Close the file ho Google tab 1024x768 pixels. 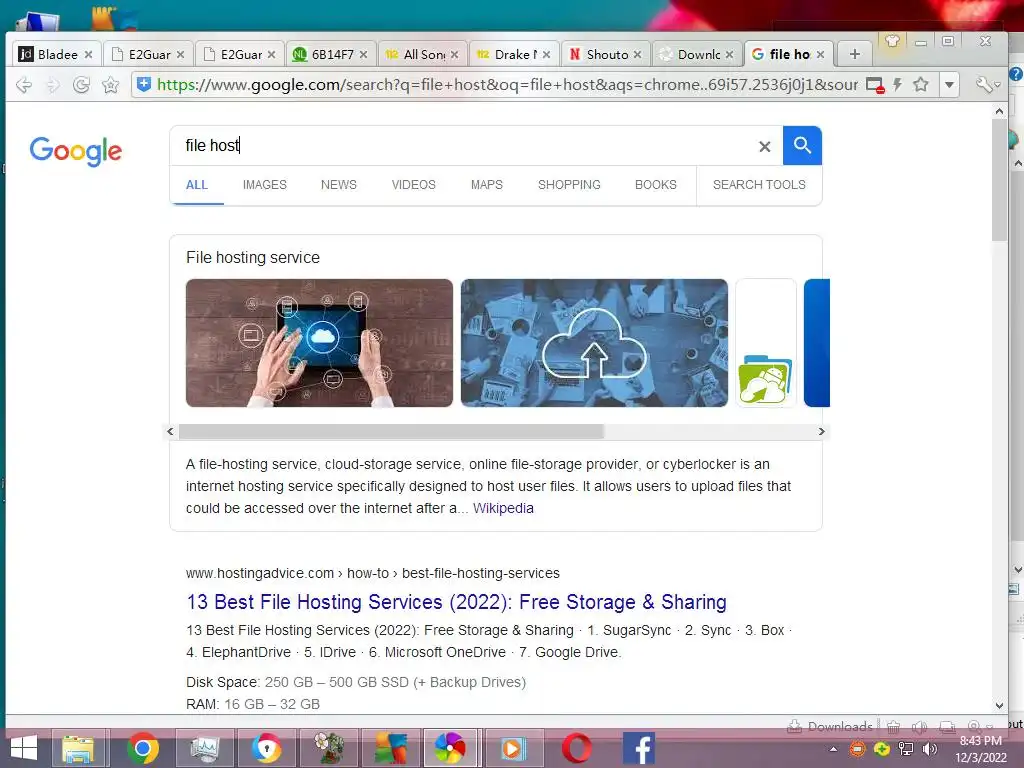(820, 55)
